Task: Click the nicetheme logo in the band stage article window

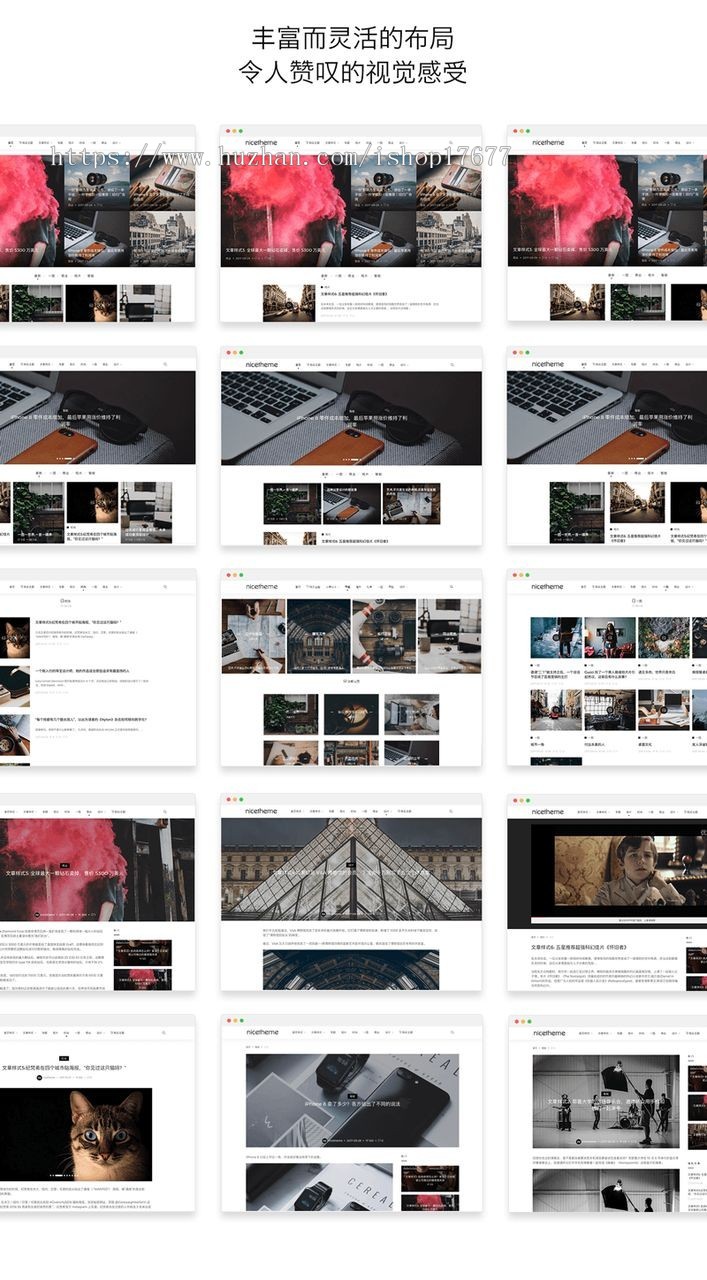Action: click(x=548, y=1033)
